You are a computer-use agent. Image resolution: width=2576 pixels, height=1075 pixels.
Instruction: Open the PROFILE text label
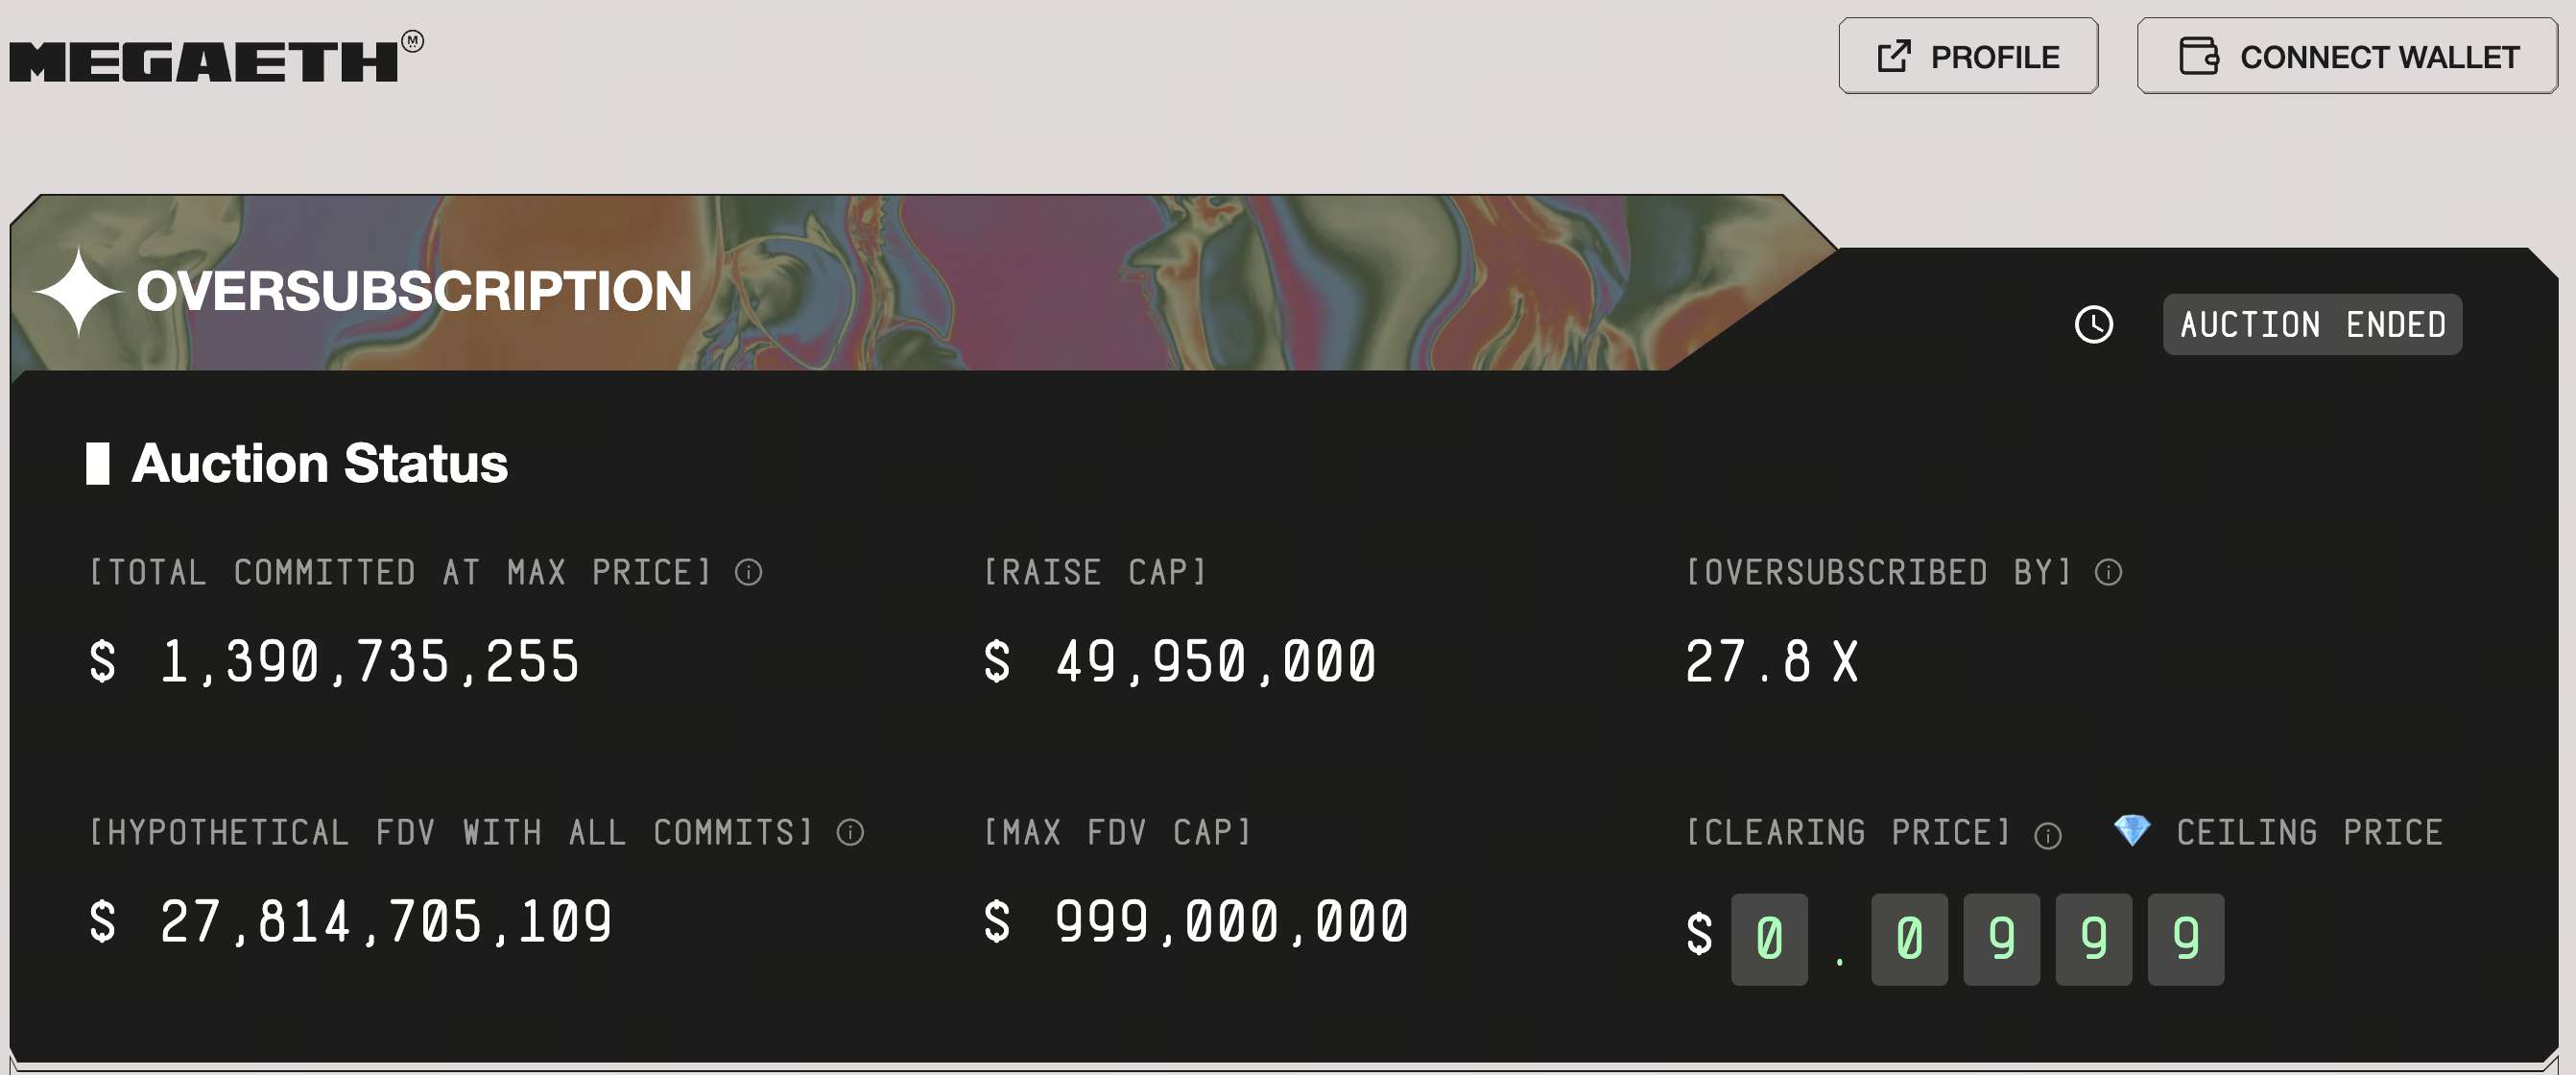[1994, 57]
